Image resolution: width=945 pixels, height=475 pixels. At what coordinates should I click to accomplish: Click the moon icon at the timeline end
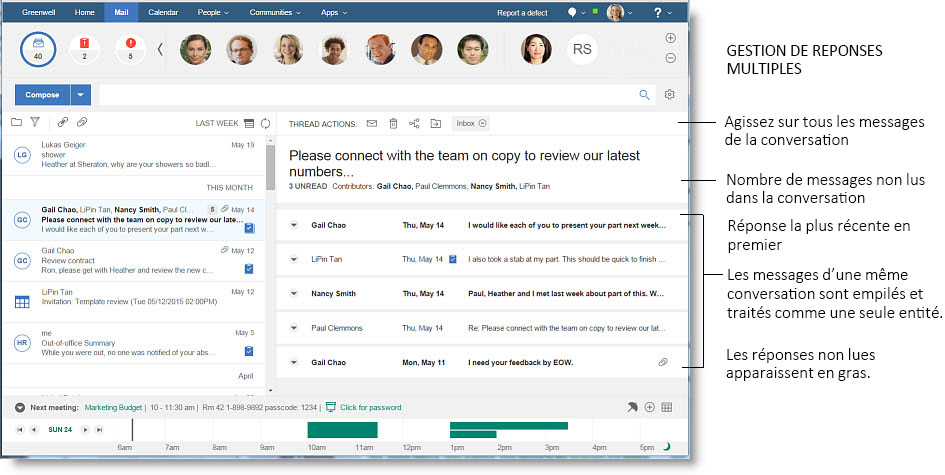click(667, 447)
